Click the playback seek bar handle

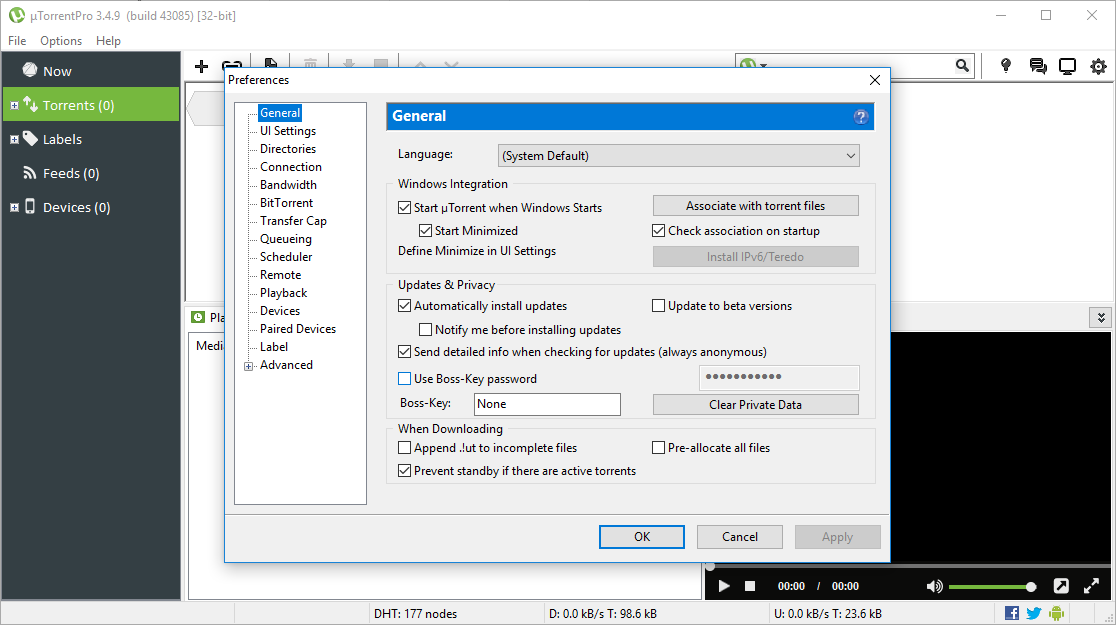710,567
